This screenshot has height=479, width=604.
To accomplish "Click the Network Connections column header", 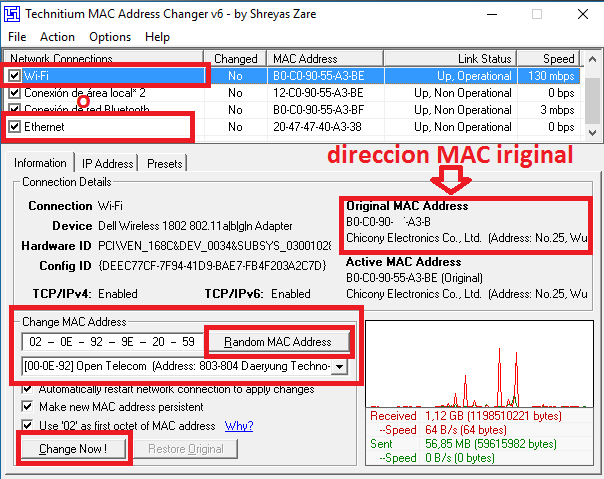I will [x=102, y=59].
